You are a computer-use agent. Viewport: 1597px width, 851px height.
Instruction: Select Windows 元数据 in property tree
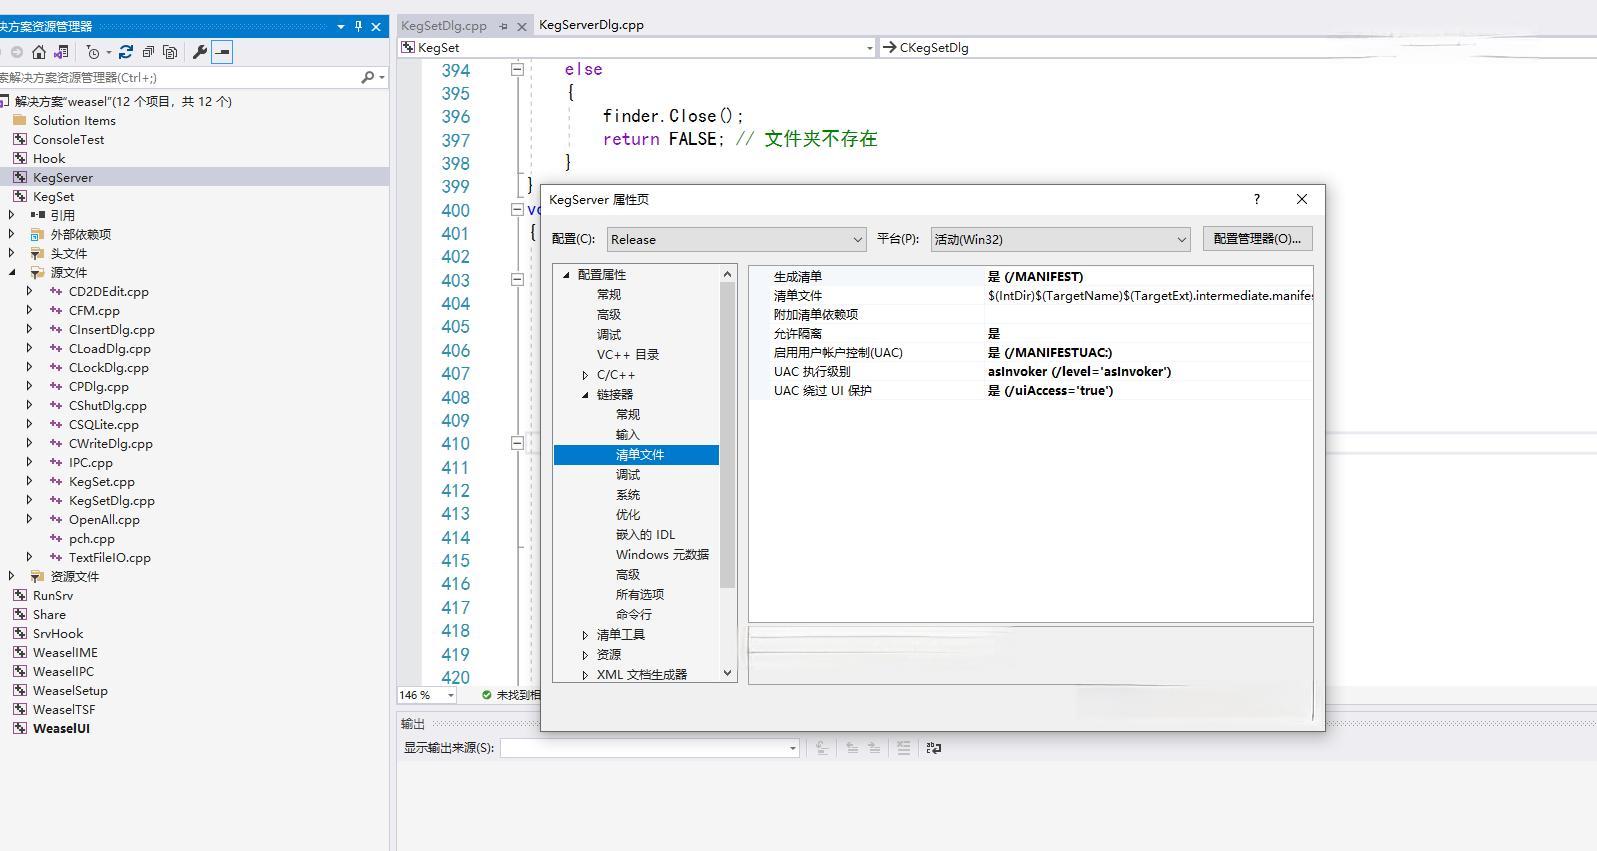click(x=662, y=555)
